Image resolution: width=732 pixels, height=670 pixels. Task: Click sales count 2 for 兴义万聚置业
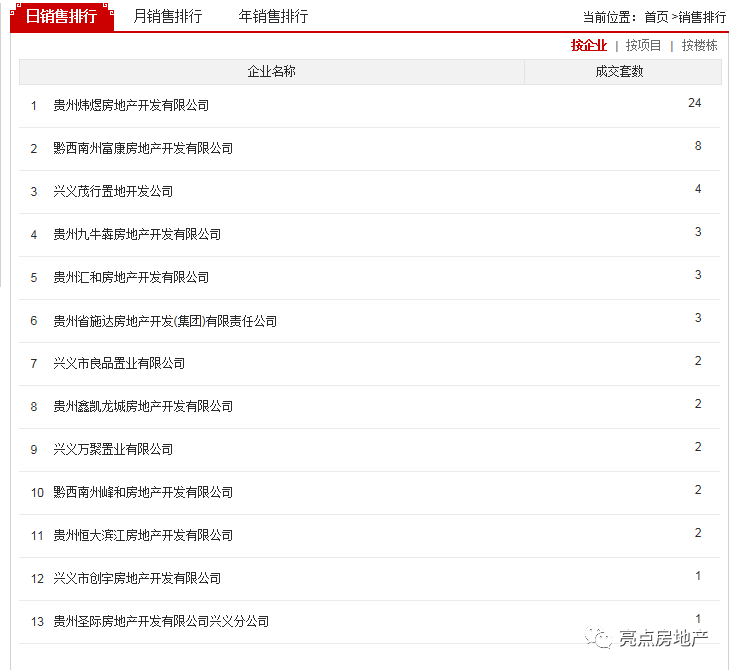(x=698, y=446)
